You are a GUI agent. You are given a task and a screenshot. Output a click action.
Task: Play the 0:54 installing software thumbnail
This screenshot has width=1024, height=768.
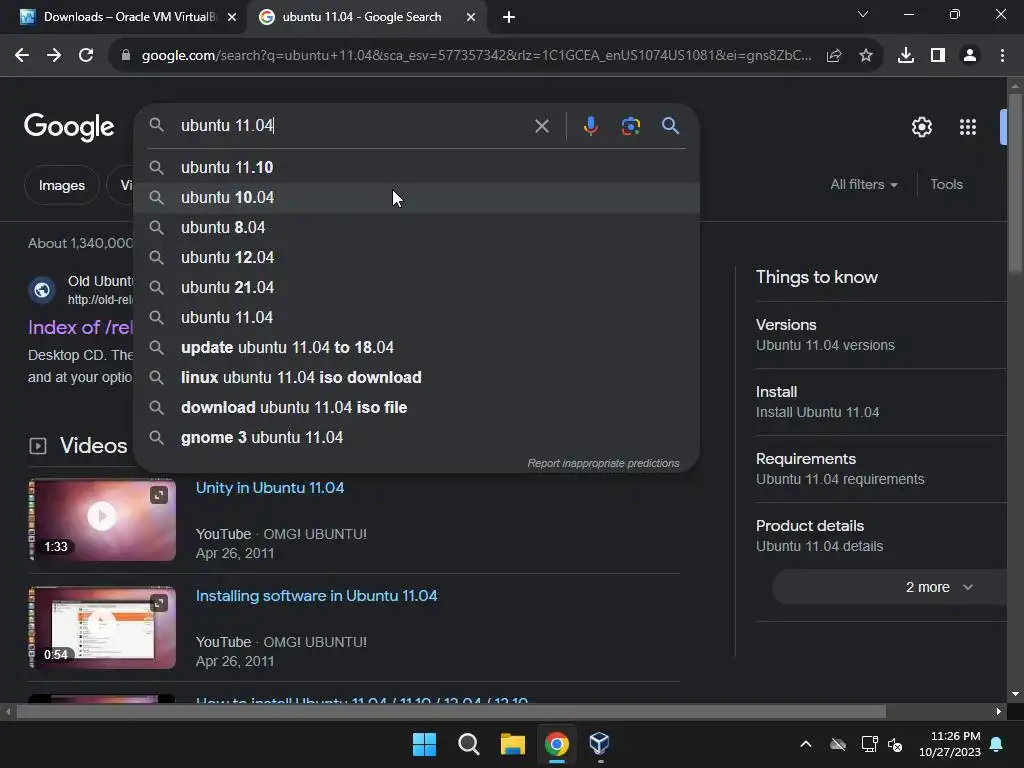click(x=103, y=628)
